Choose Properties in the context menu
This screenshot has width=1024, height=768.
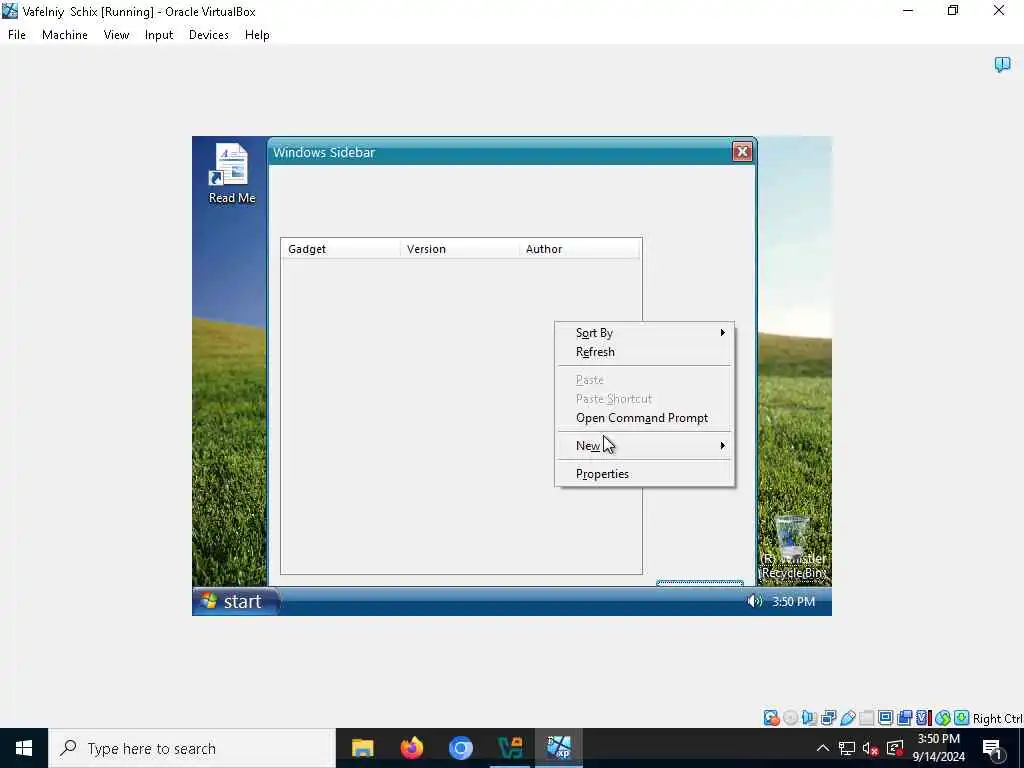click(645, 473)
